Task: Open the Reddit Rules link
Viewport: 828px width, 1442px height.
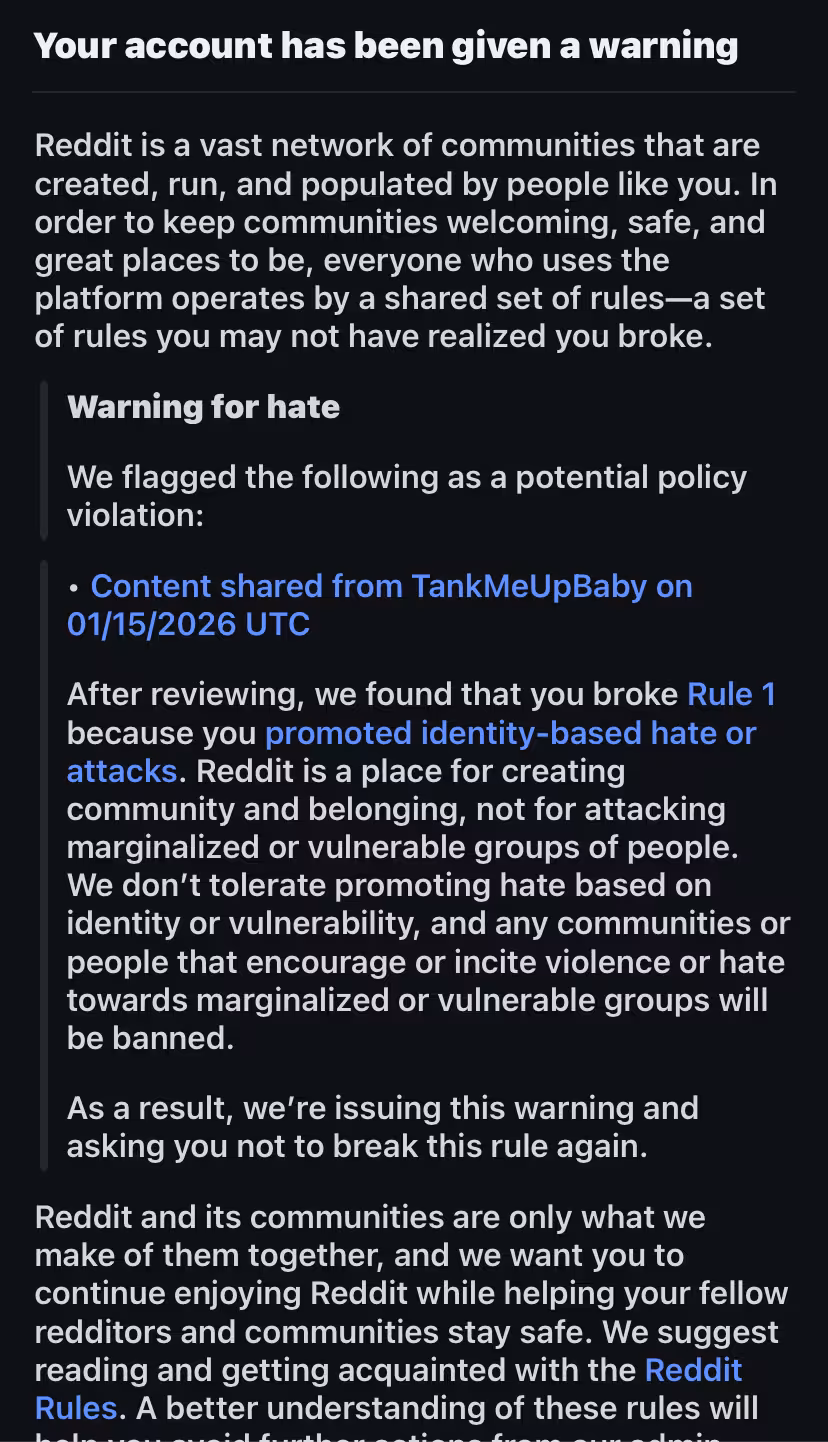Action: pos(693,1370)
